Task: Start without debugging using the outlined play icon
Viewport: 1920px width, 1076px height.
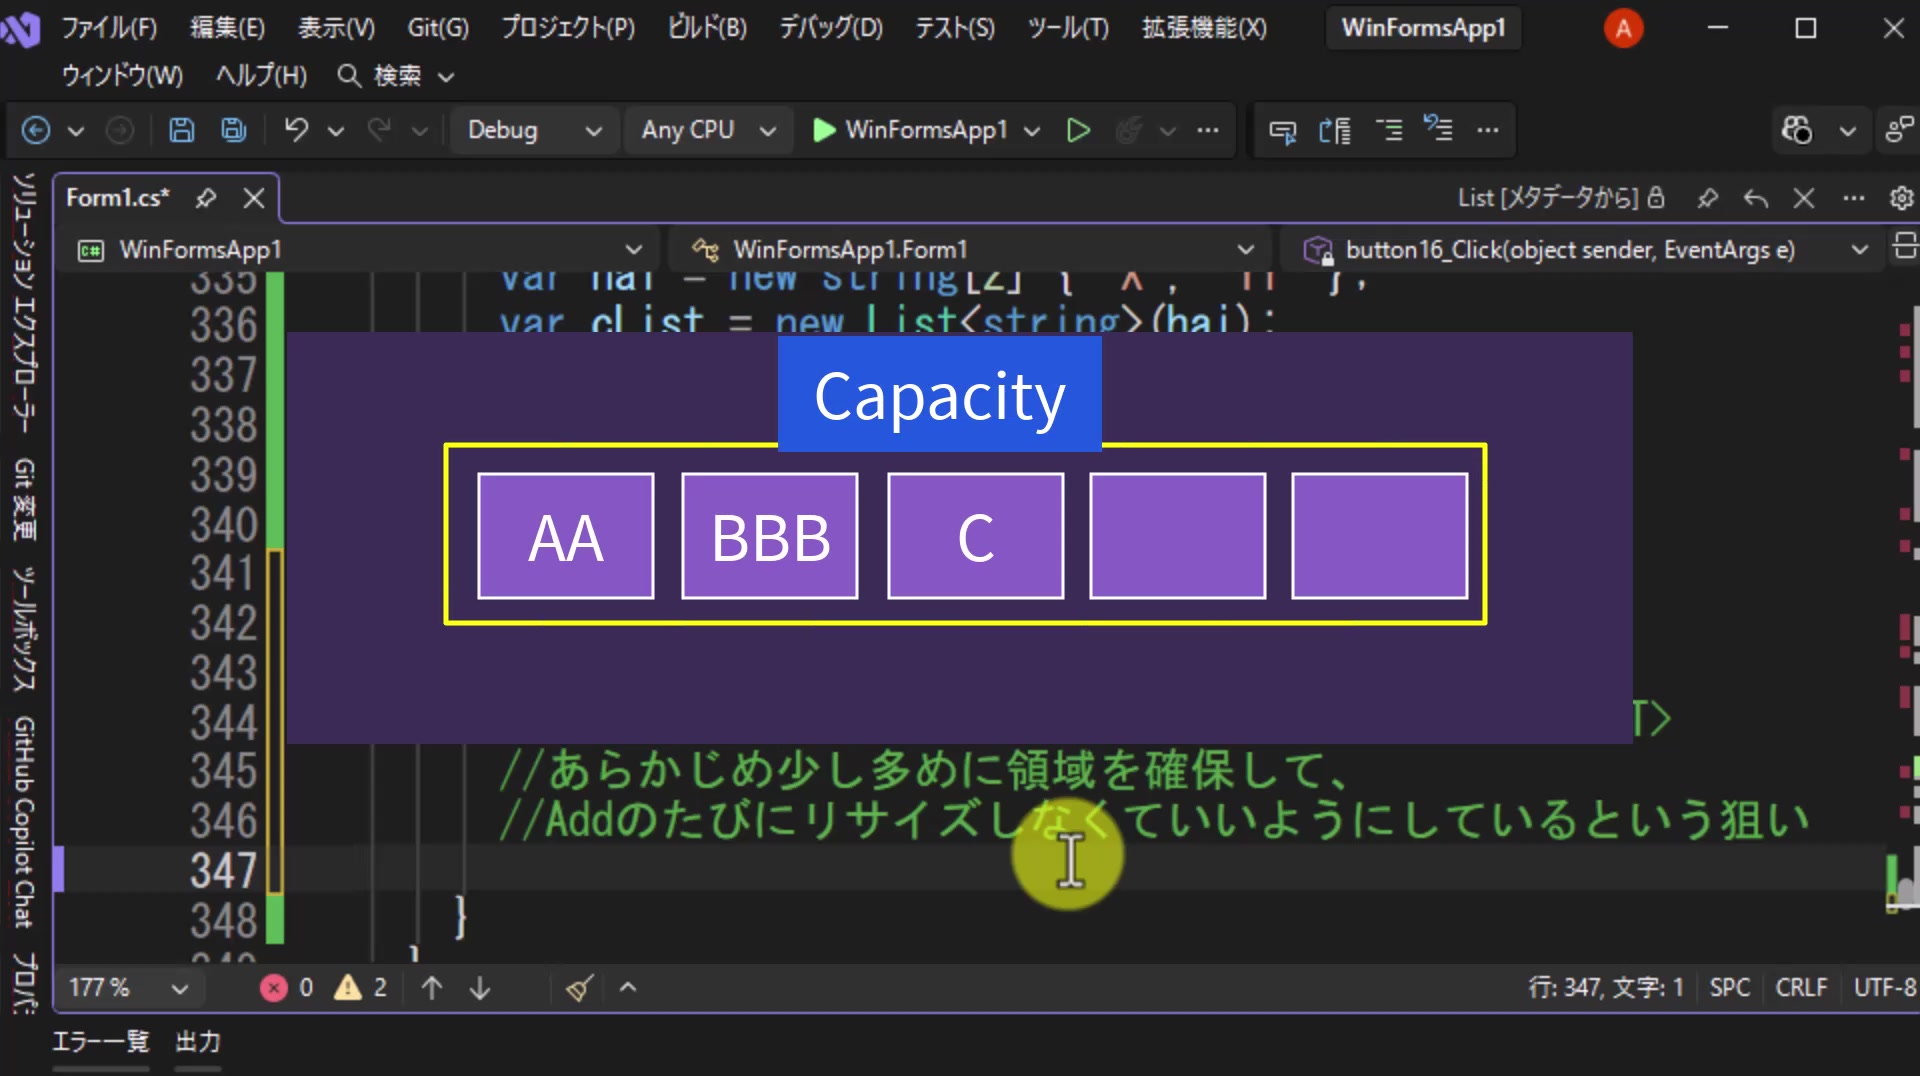Action: tap(1078, 130)
